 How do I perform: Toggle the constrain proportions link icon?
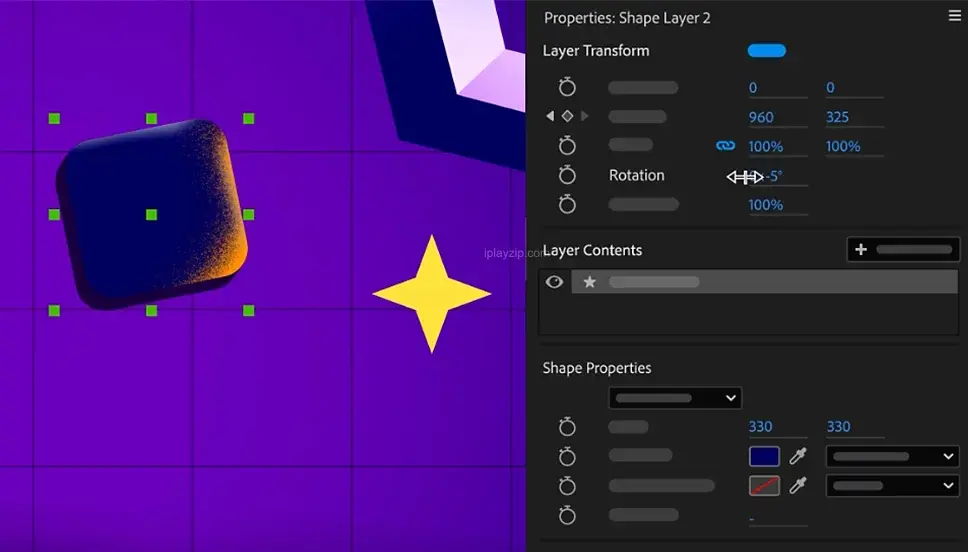[x=726, y=146]
